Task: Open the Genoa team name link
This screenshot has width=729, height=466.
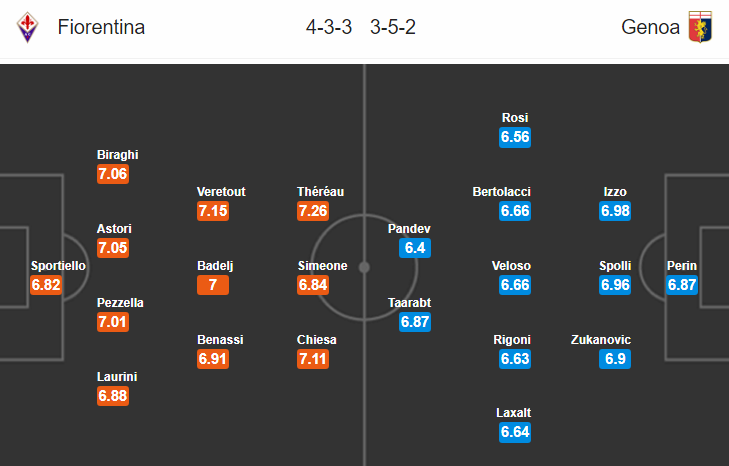Action: click(x=650, y=27)
